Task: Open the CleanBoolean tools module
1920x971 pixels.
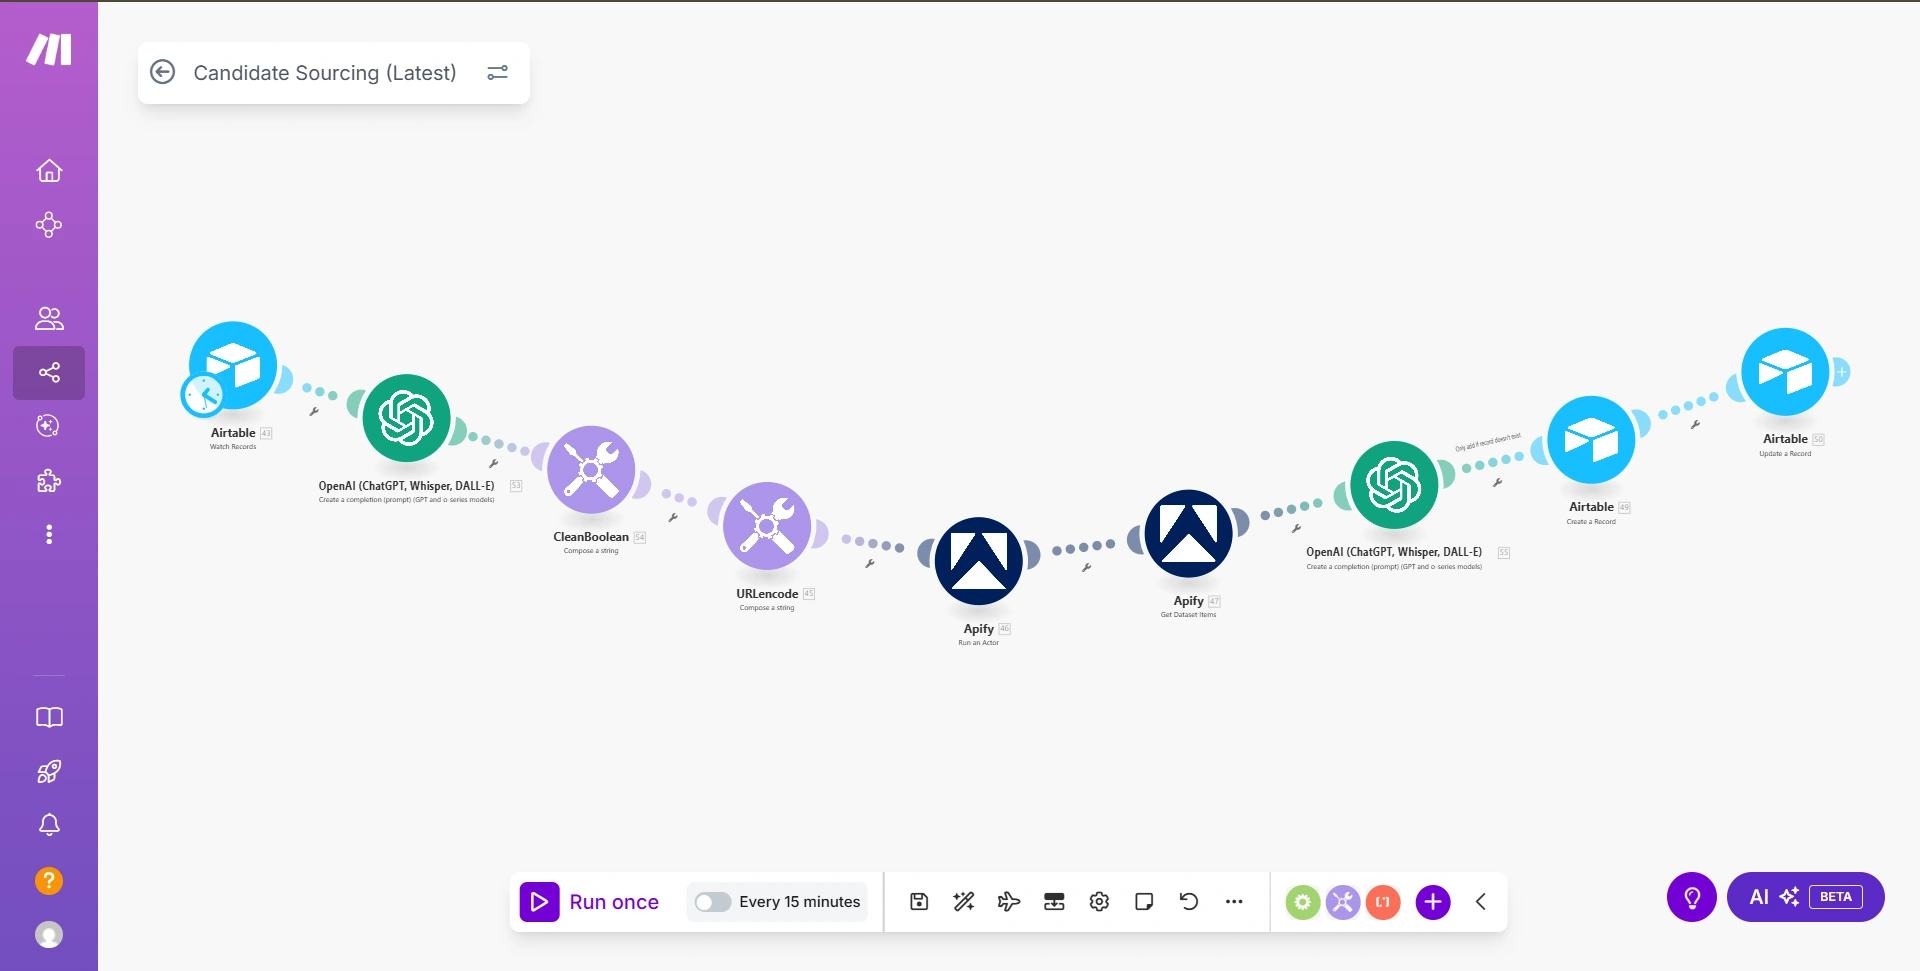Action: click(591, 470)
